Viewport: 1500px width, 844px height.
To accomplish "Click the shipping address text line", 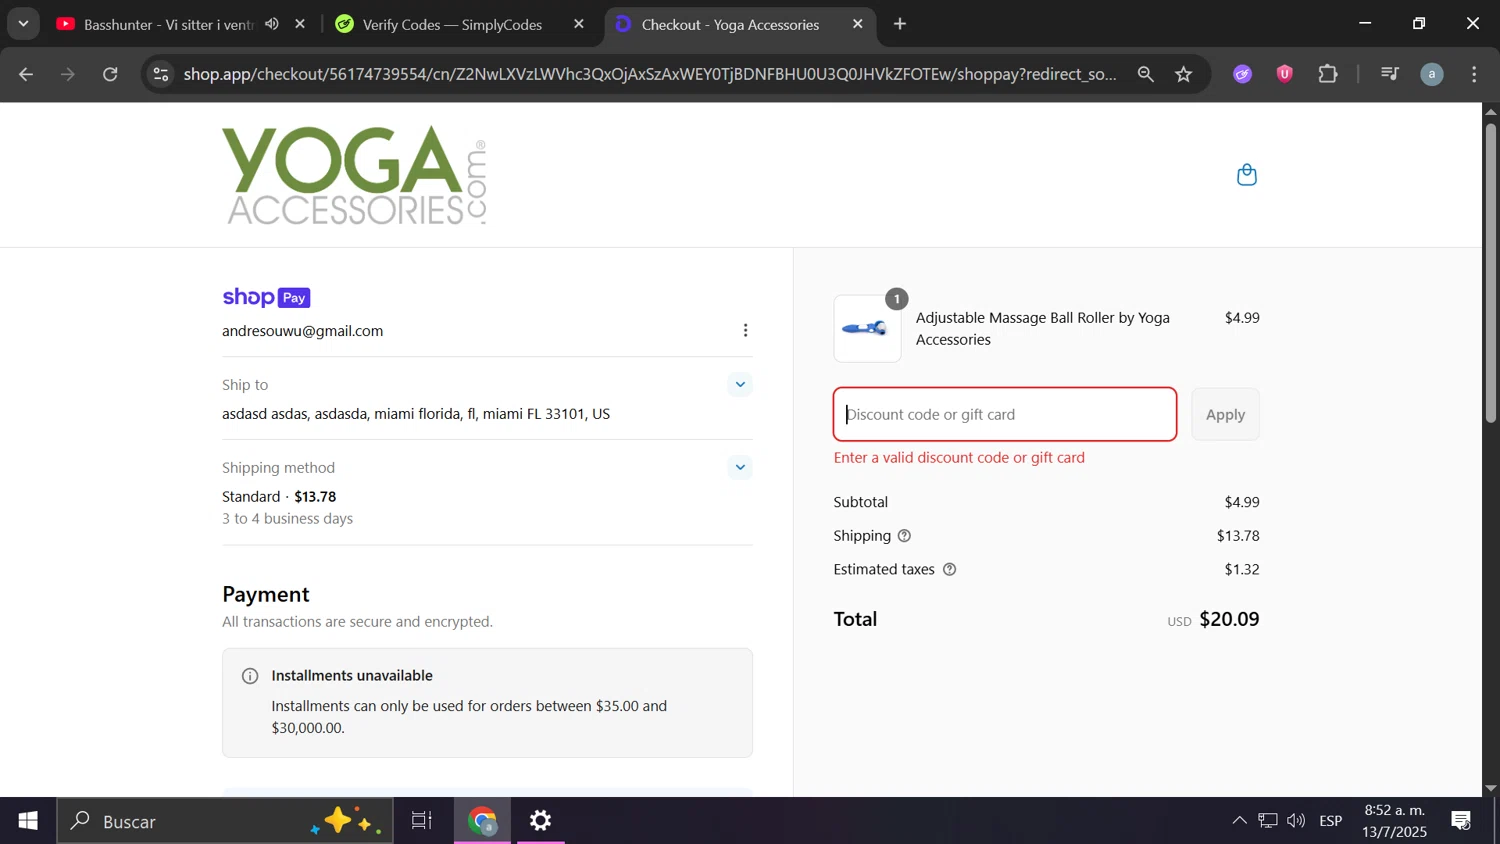I will click(416, 414).
